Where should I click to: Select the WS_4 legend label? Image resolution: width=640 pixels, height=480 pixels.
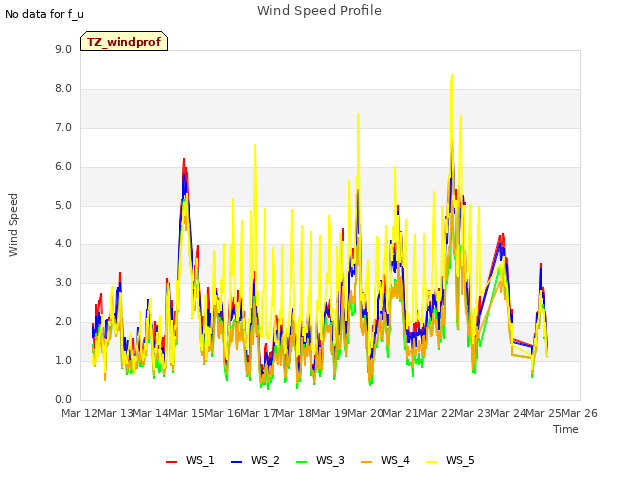click(395, 460)
